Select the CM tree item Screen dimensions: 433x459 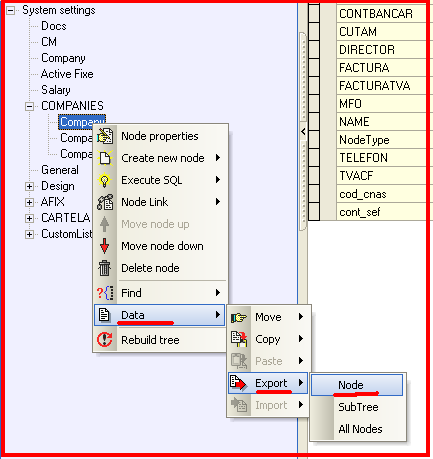click(x=49, y=42)
